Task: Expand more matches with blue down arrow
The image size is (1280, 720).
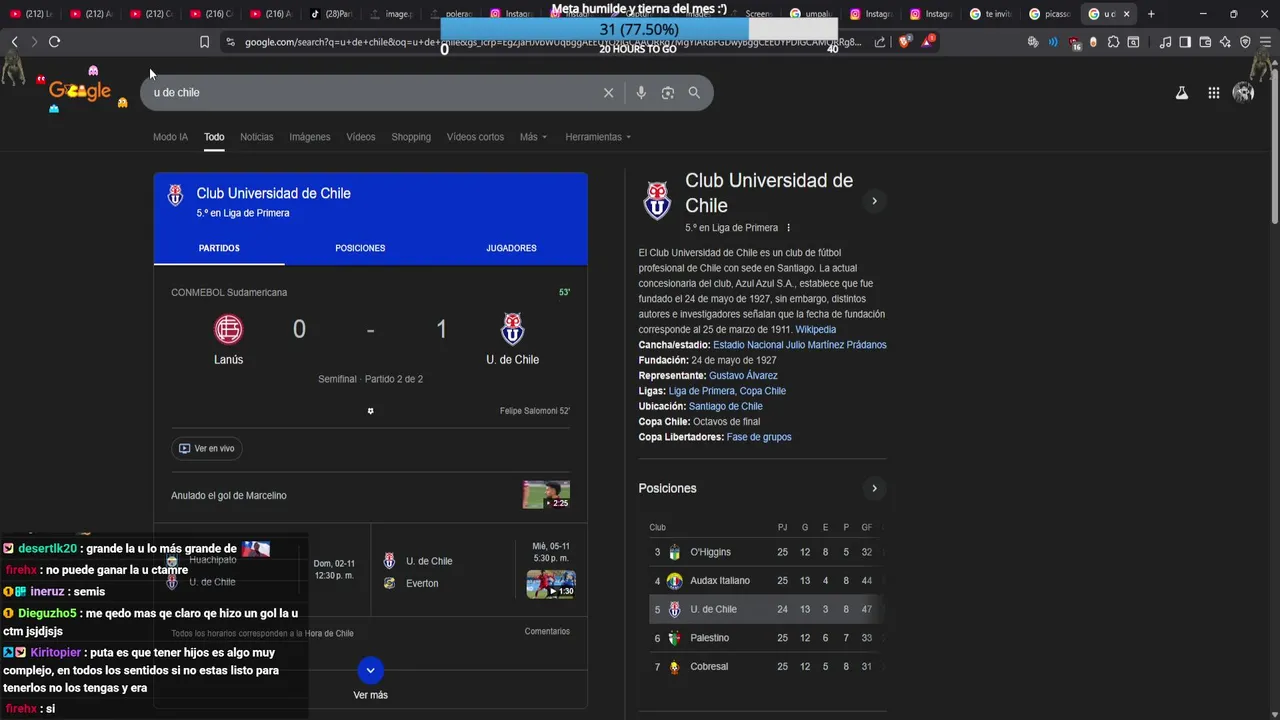Action: 370,670
